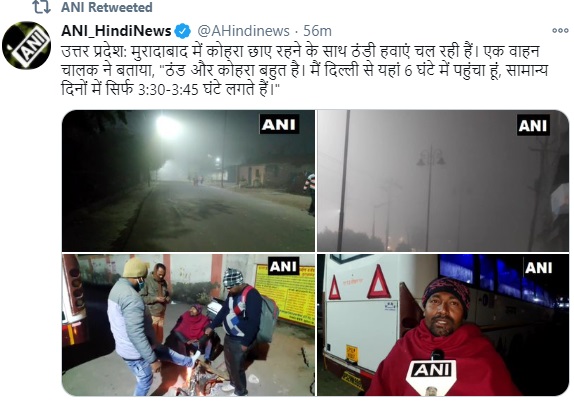Click the ANI watermark on the bonfire photo
Screen dimensions: 574x401
(x=284, y=266)
